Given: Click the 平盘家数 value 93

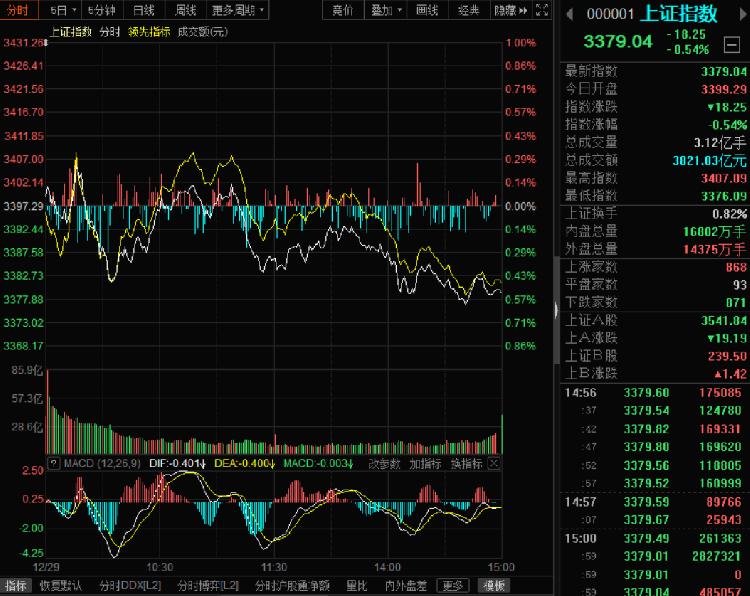Looking at the screenshot, I should pyautogui.click(x=740, y=285).
